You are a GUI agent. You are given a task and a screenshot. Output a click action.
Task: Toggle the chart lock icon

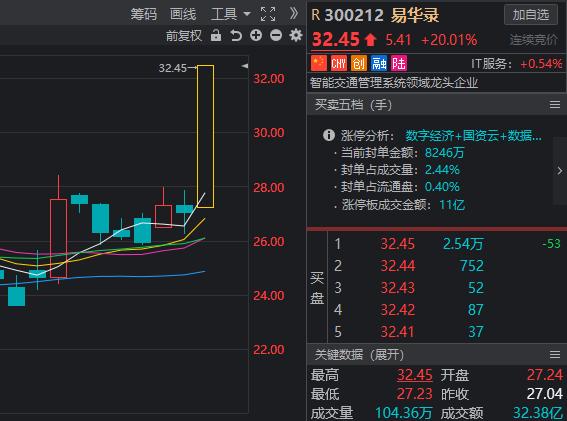(216, 35)
